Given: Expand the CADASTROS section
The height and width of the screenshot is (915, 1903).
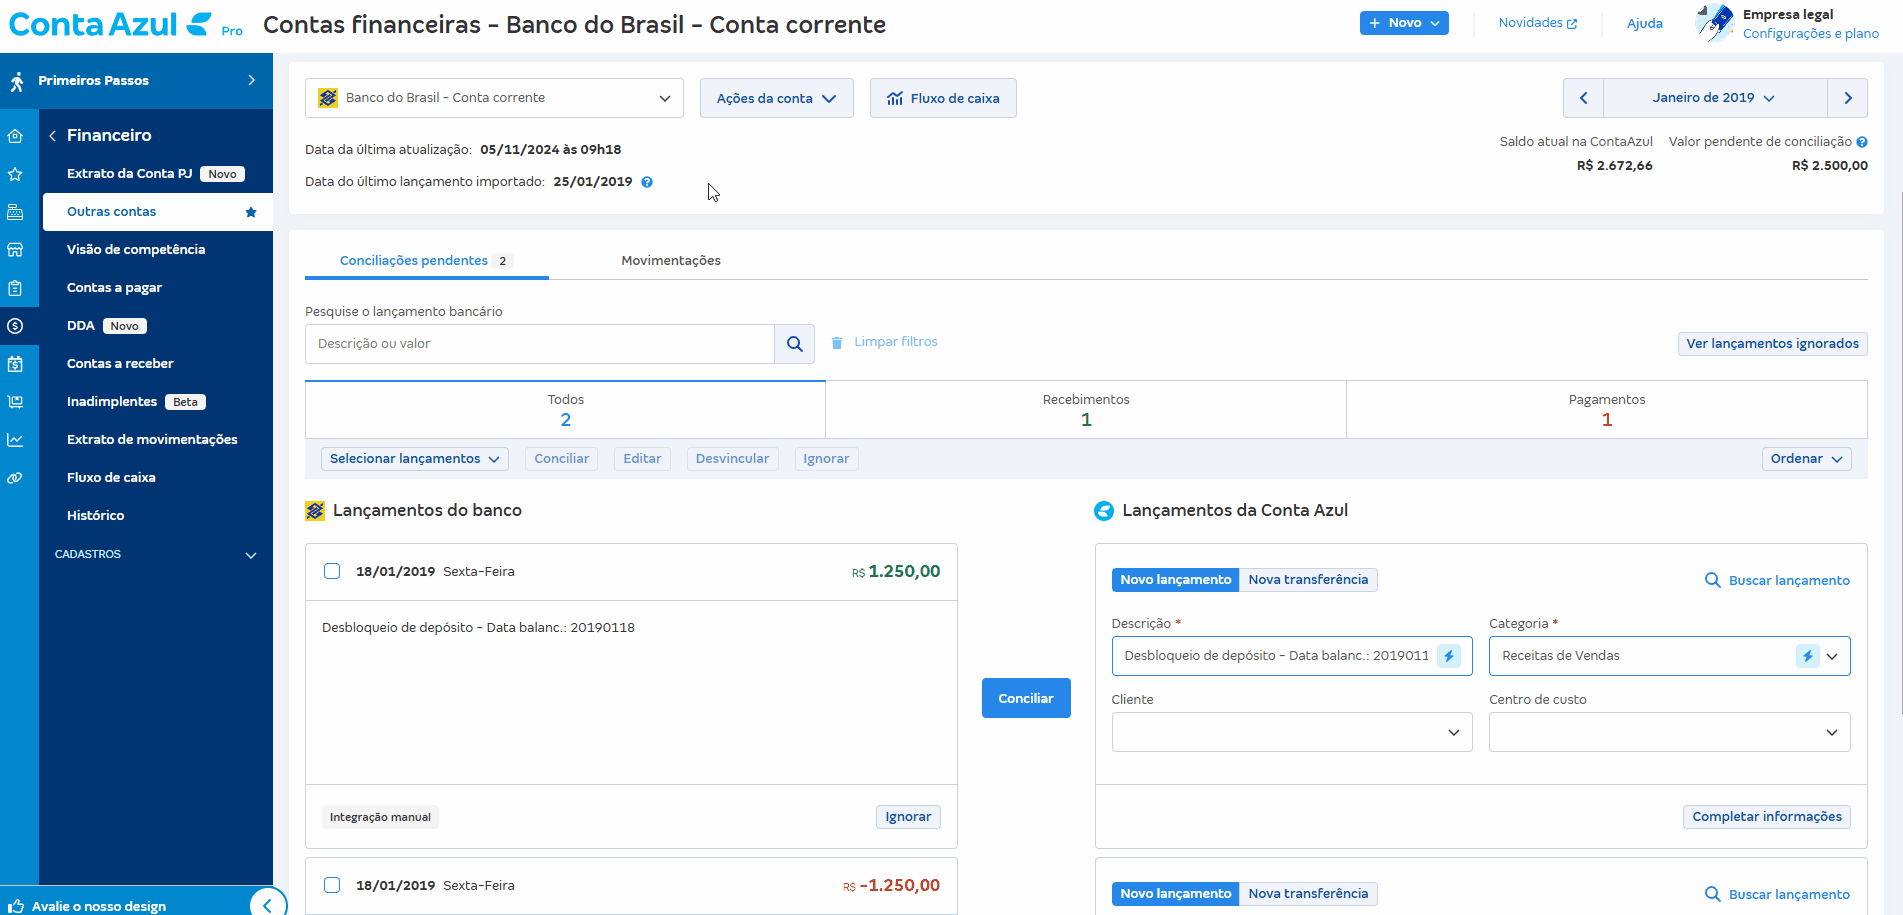Looking at the screenshot, I should [x=156, y=554].
